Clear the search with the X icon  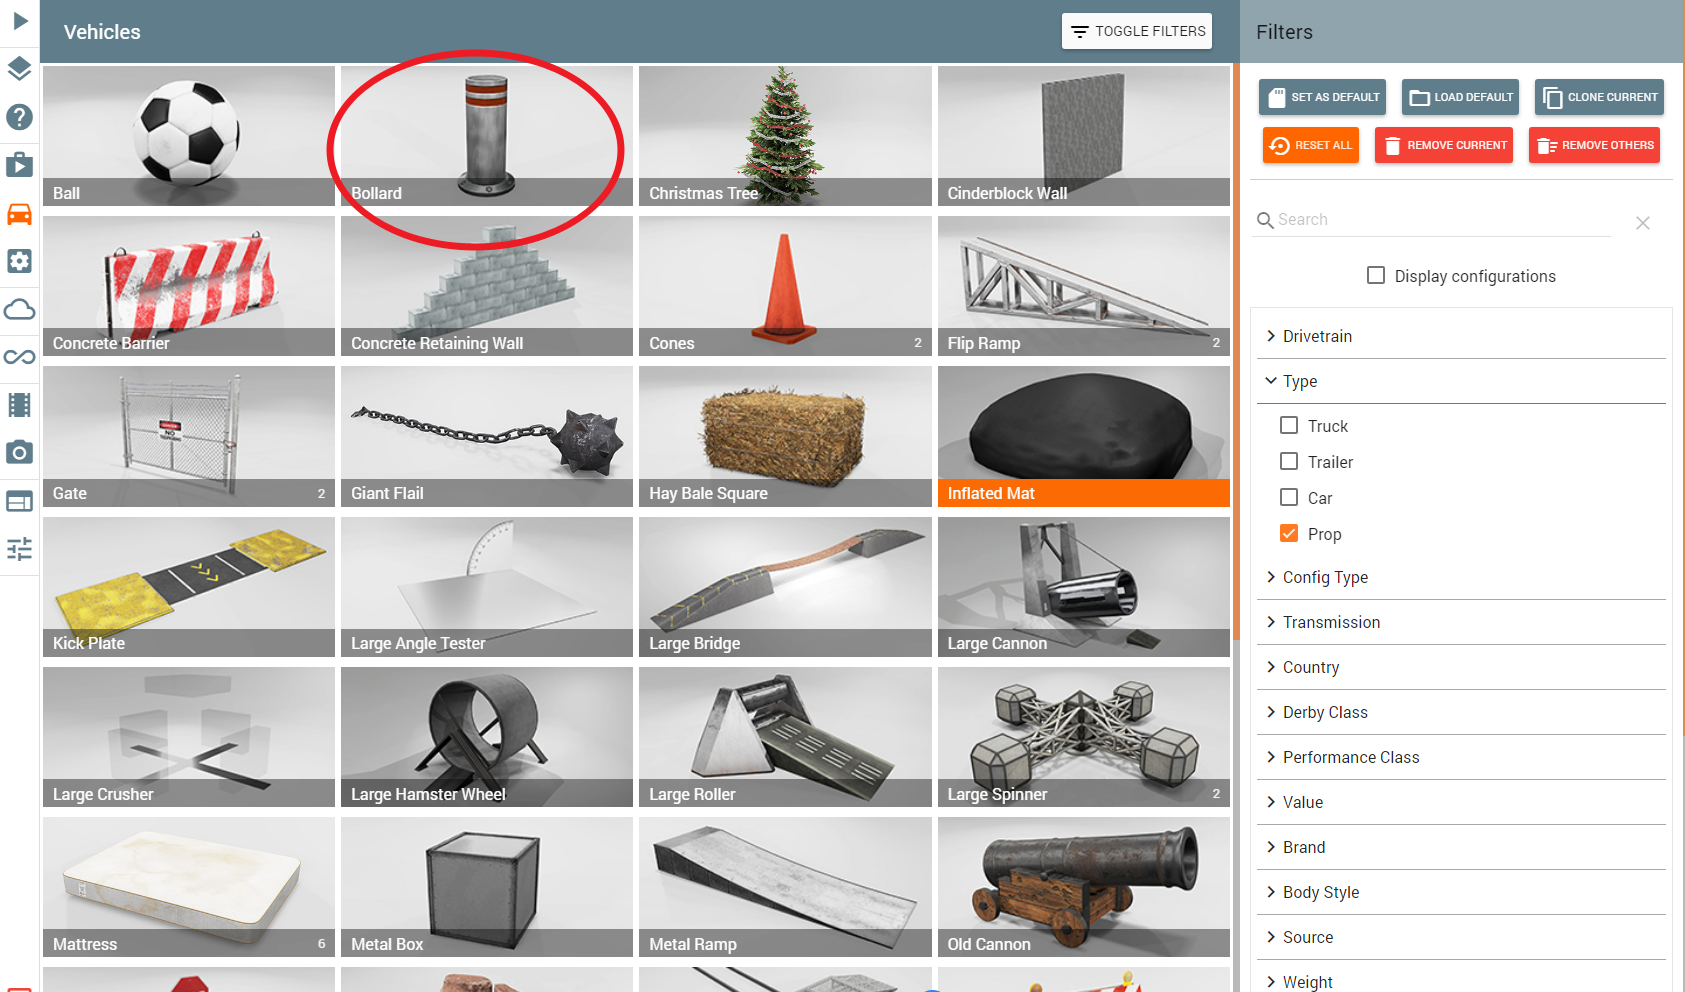click(1643, 223)
